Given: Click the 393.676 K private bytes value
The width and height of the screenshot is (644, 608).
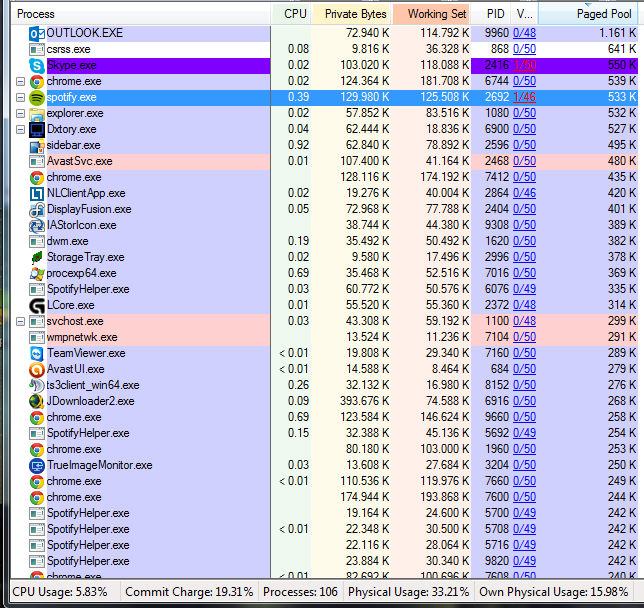Looking at the screenshot, I should 365,401.
